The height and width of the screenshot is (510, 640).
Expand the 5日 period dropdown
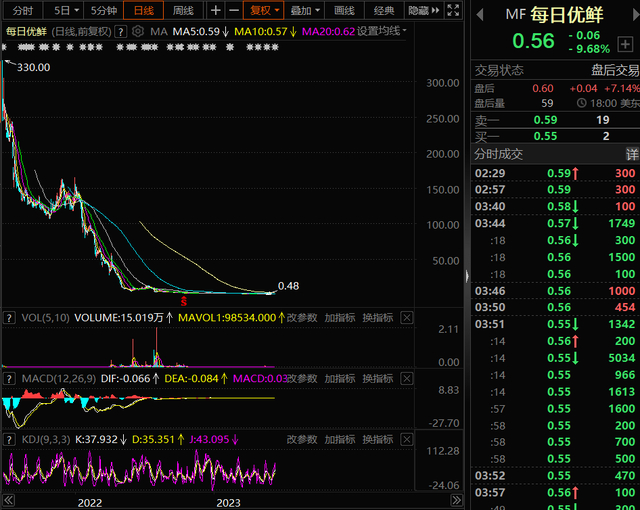65,10
